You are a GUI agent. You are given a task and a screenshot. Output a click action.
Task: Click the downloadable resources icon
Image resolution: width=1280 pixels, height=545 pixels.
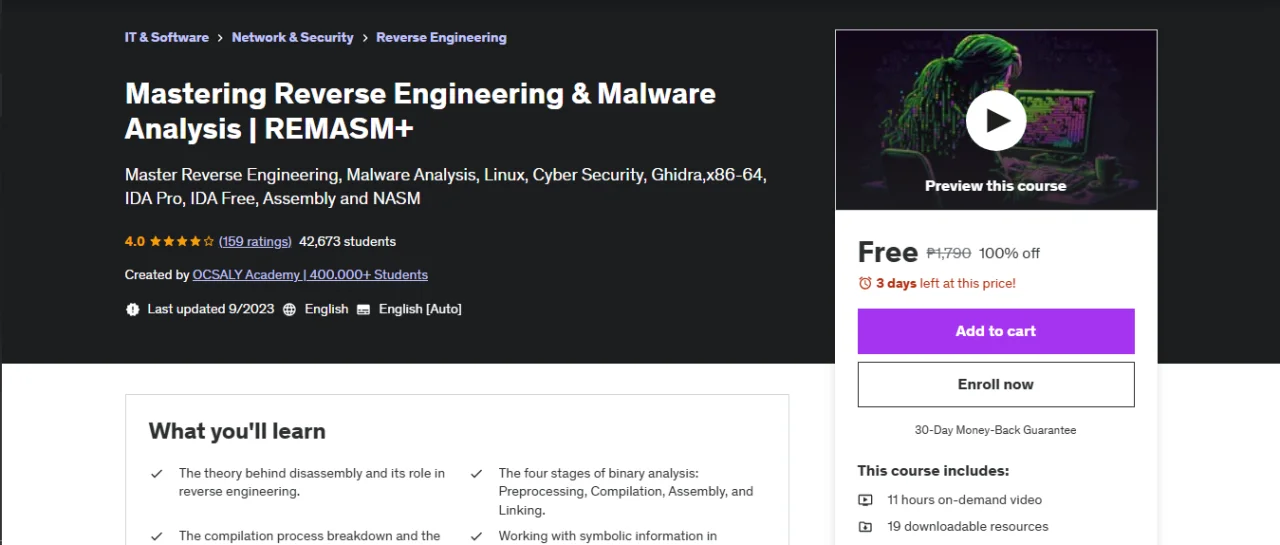pyautogui.click(x=865, y=526)
